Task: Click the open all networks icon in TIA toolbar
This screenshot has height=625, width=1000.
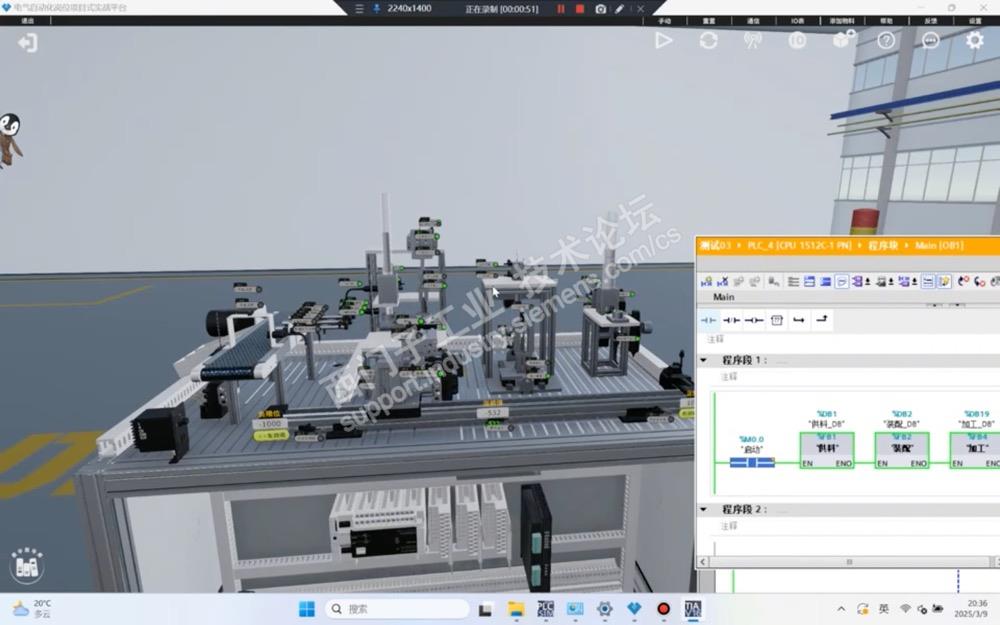Action: [x=809, y=281]
